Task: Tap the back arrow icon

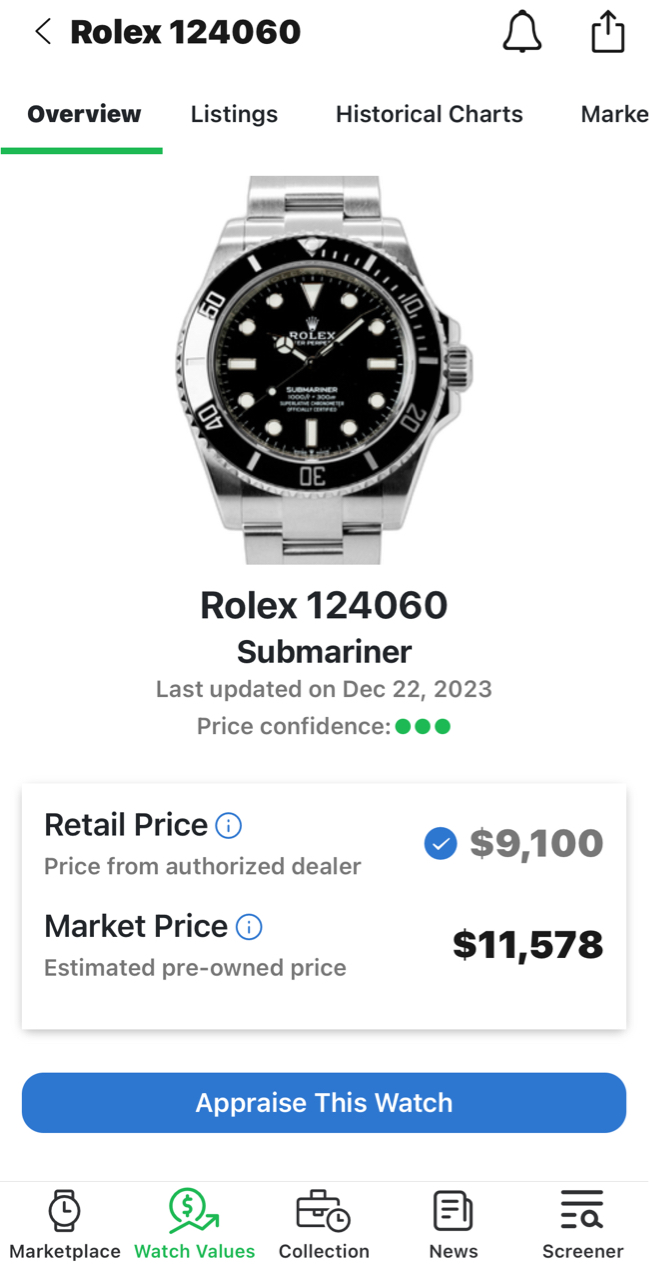Action: click(43, 32)
